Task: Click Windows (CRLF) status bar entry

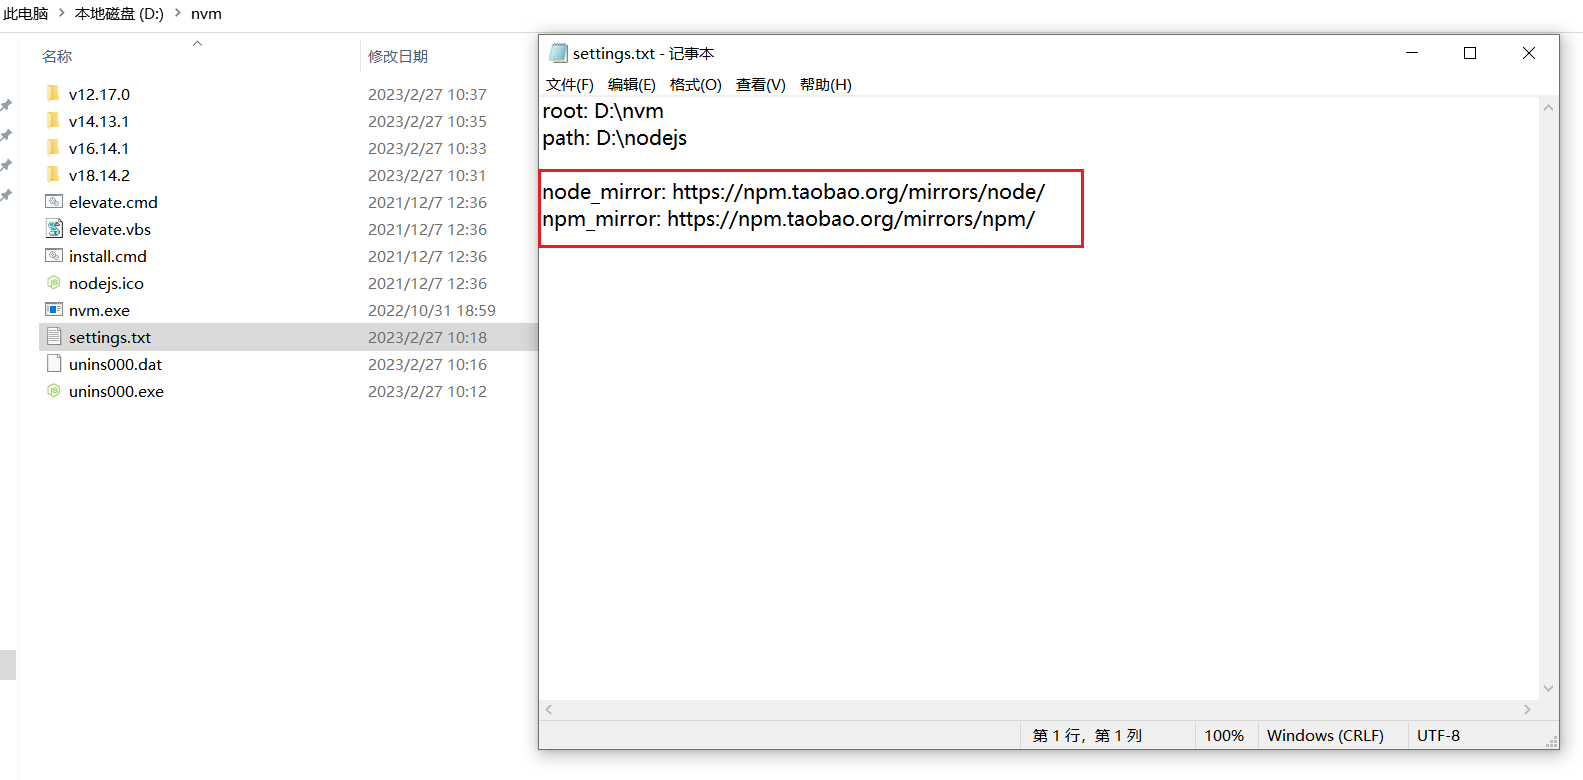Action: (x=1325, y=735)
